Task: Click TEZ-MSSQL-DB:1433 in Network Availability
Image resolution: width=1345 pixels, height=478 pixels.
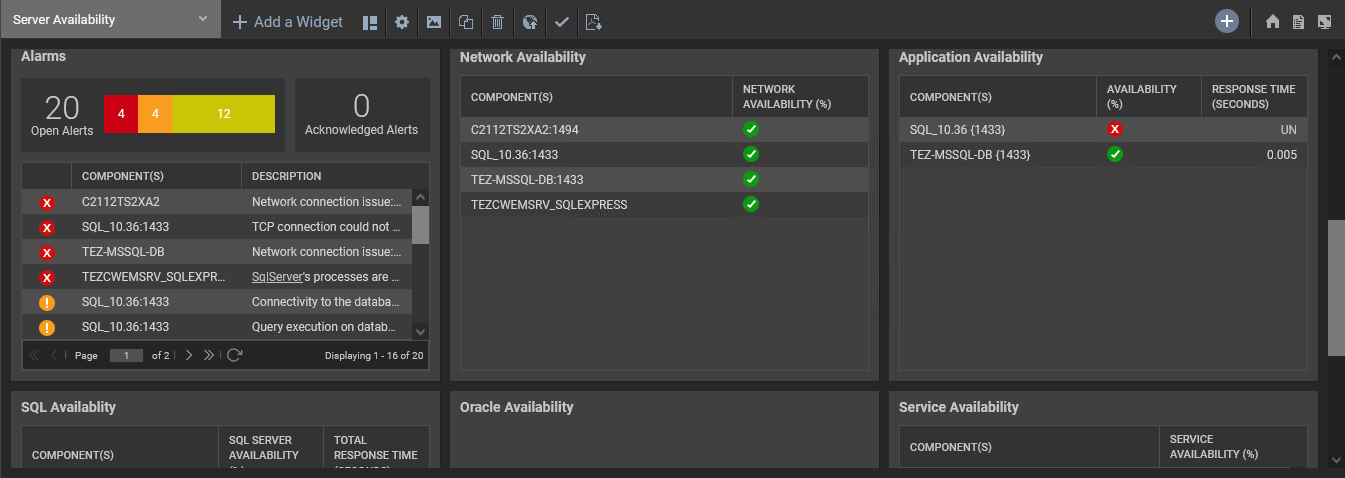Action: coord(527,179)
